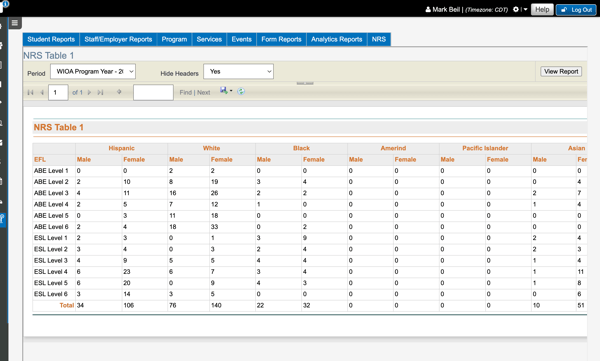Viewport: 600px width, 361px height.
Task: Click the Black column group header
Action: tap(302, 148)
